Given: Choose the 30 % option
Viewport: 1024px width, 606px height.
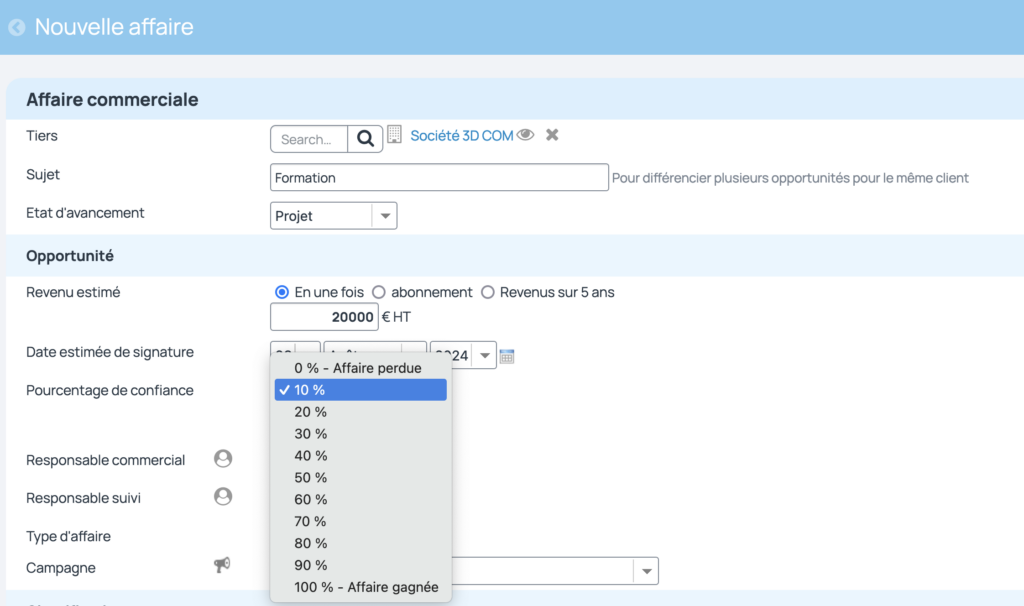Looking at the screenshot, I should [x=360, y=434].
